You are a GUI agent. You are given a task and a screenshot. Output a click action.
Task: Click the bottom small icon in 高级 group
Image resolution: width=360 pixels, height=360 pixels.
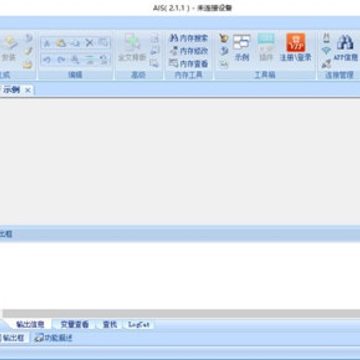pyautogui.click(x=154, y=63)
